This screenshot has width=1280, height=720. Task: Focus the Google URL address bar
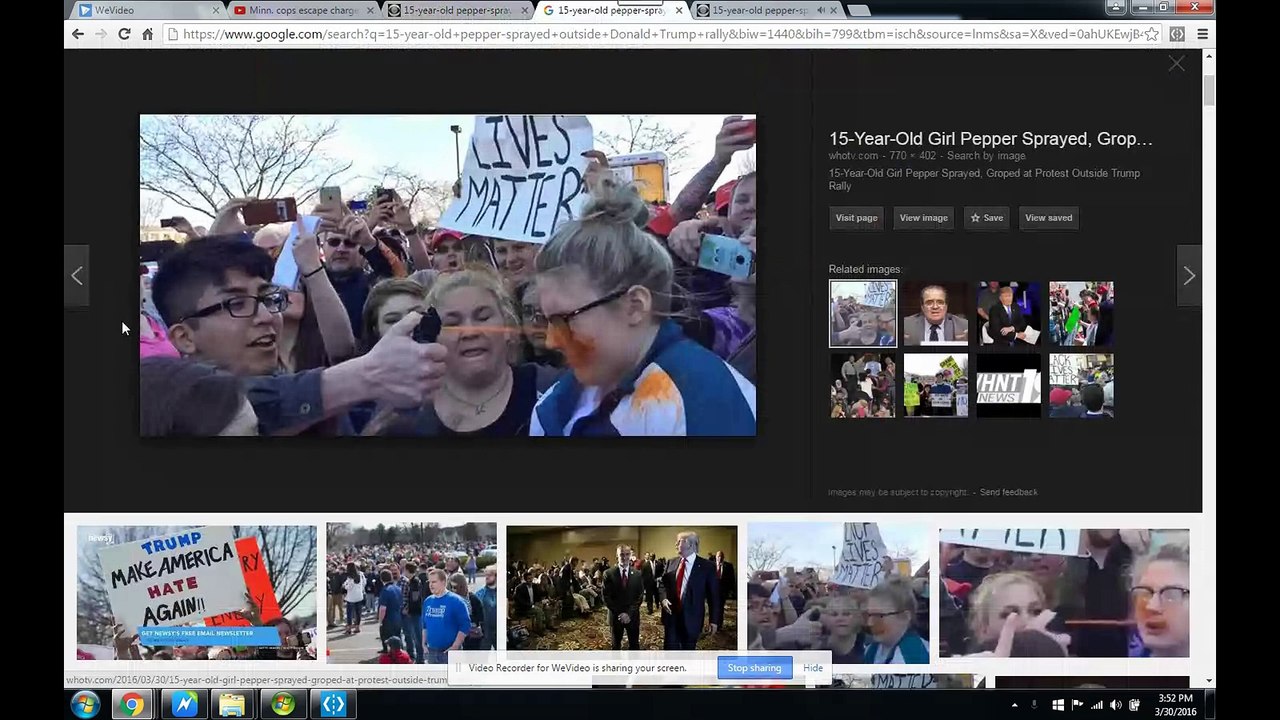(660, 34)
